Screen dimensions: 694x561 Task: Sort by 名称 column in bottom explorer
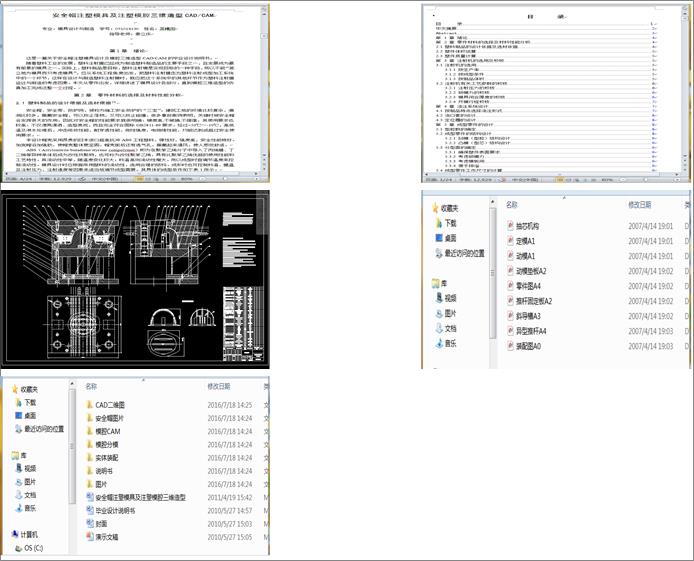click(x=91, y=385)
